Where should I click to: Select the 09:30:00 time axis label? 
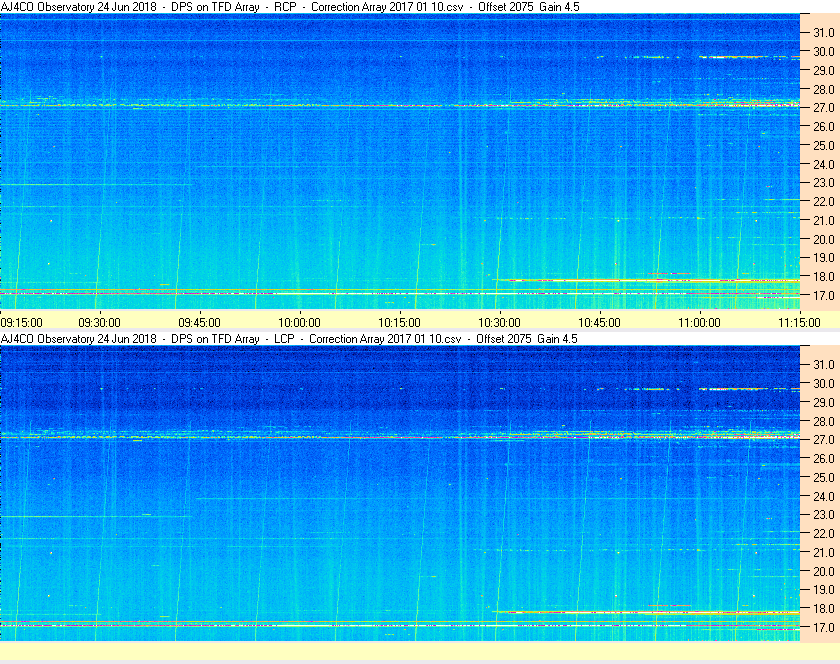click(x=100, y=323)
